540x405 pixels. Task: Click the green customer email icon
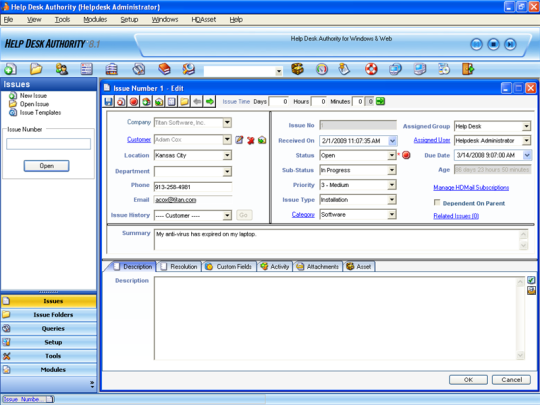262,140
